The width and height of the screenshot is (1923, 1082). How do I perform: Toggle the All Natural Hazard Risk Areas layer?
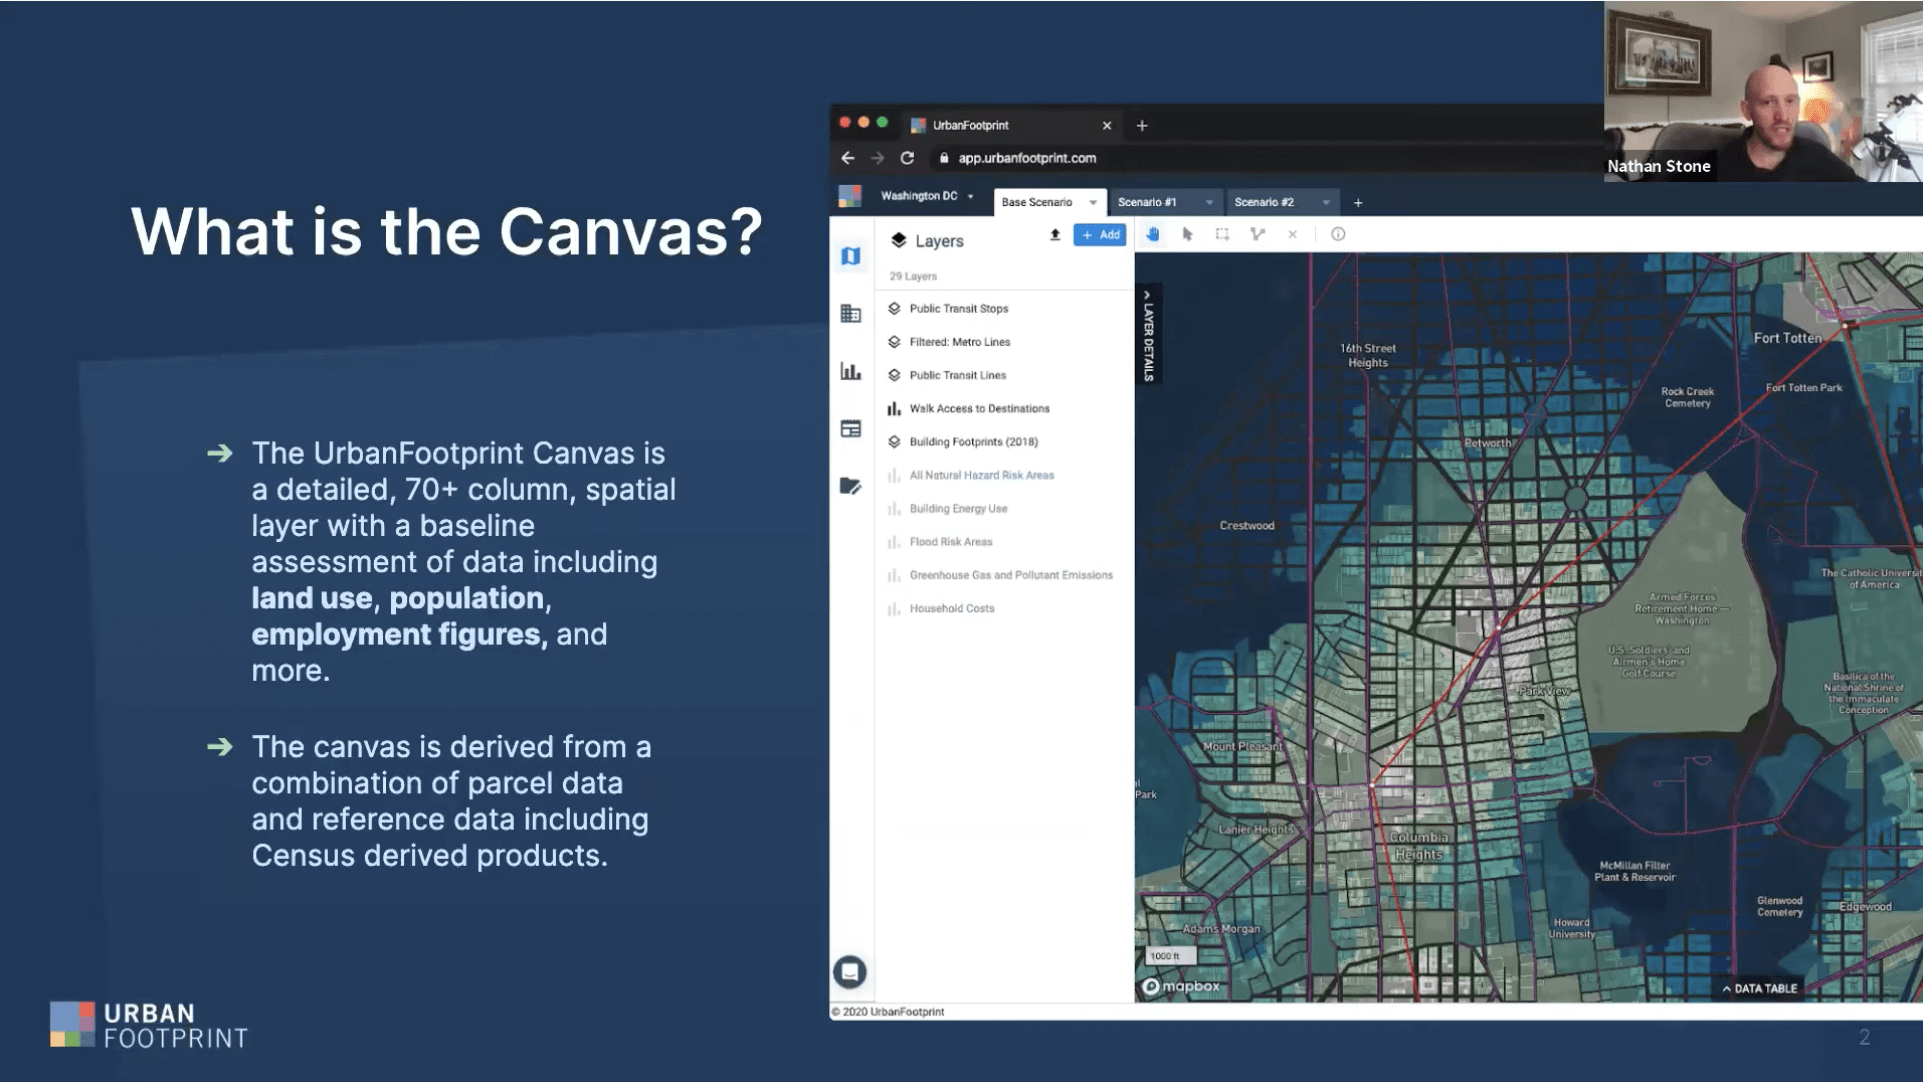tap(981, 475)
